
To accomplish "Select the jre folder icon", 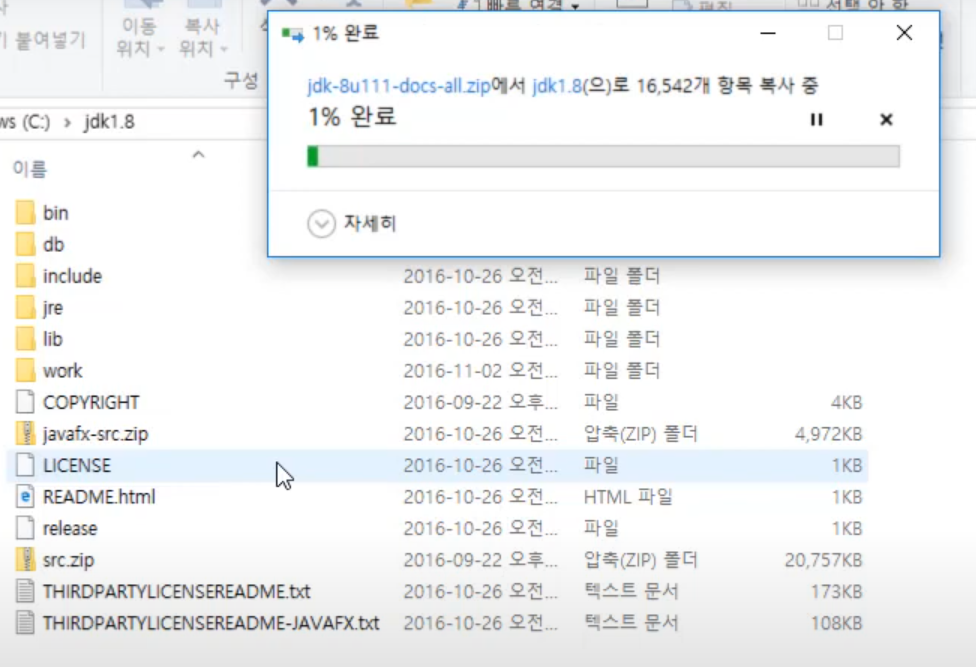I will (26, 307).
